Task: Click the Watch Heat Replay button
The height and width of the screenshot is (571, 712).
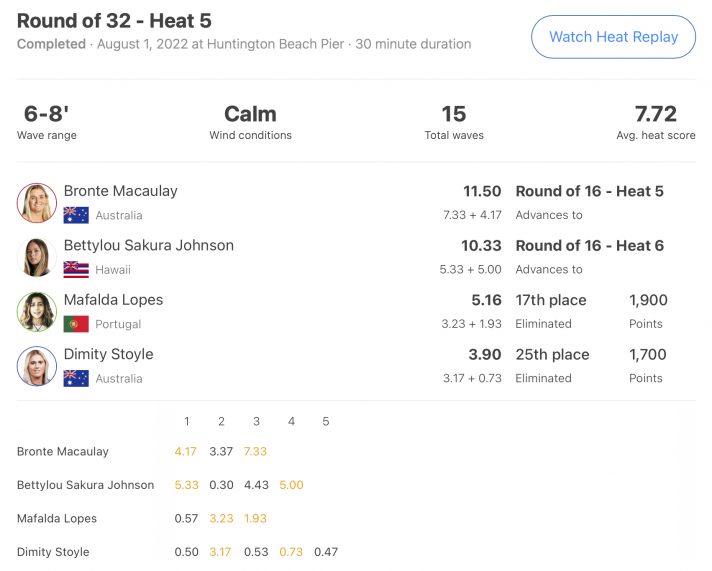Action: [x=613, y=37]
